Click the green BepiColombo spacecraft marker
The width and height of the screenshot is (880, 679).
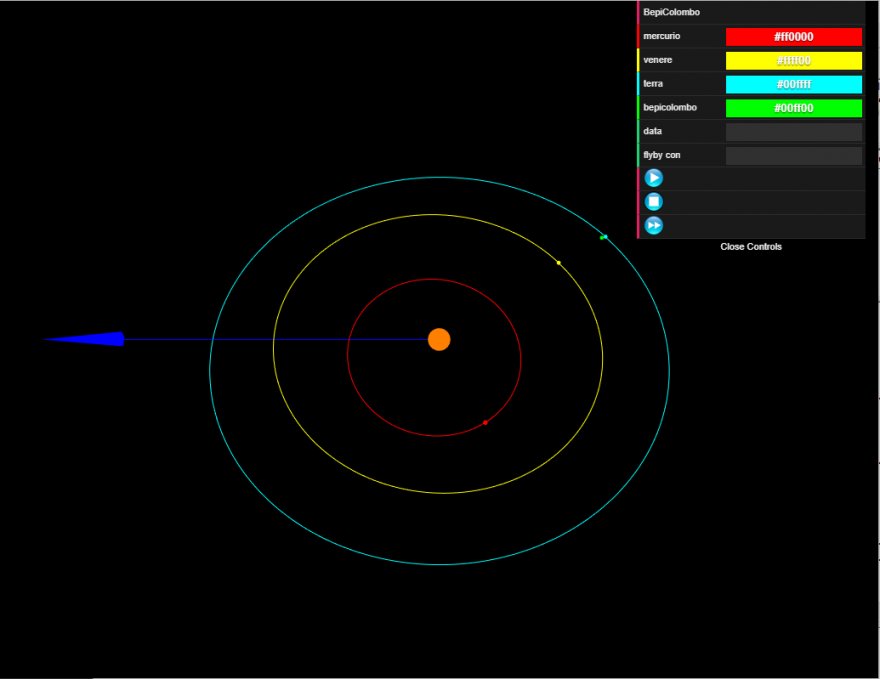tap(603, 237)
